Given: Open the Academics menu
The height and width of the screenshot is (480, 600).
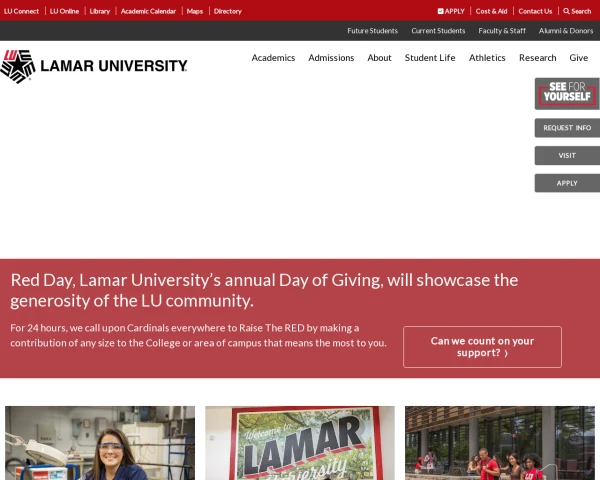Looking at the screenshot, I should 273,58.
